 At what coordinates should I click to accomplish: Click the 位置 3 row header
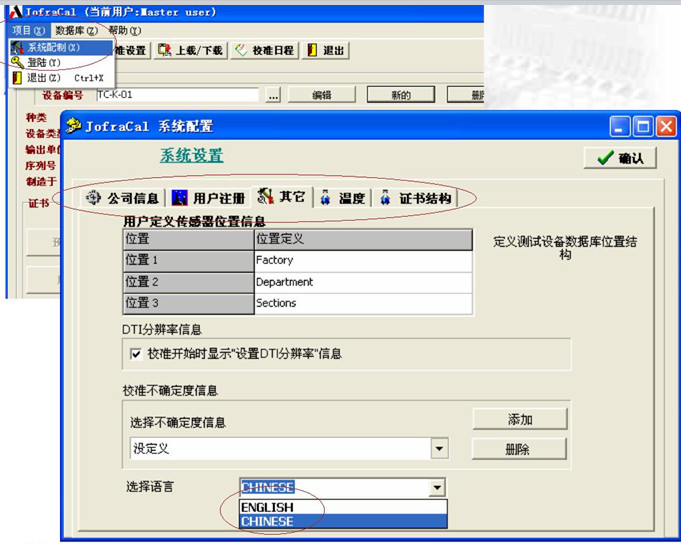[188, 303]
